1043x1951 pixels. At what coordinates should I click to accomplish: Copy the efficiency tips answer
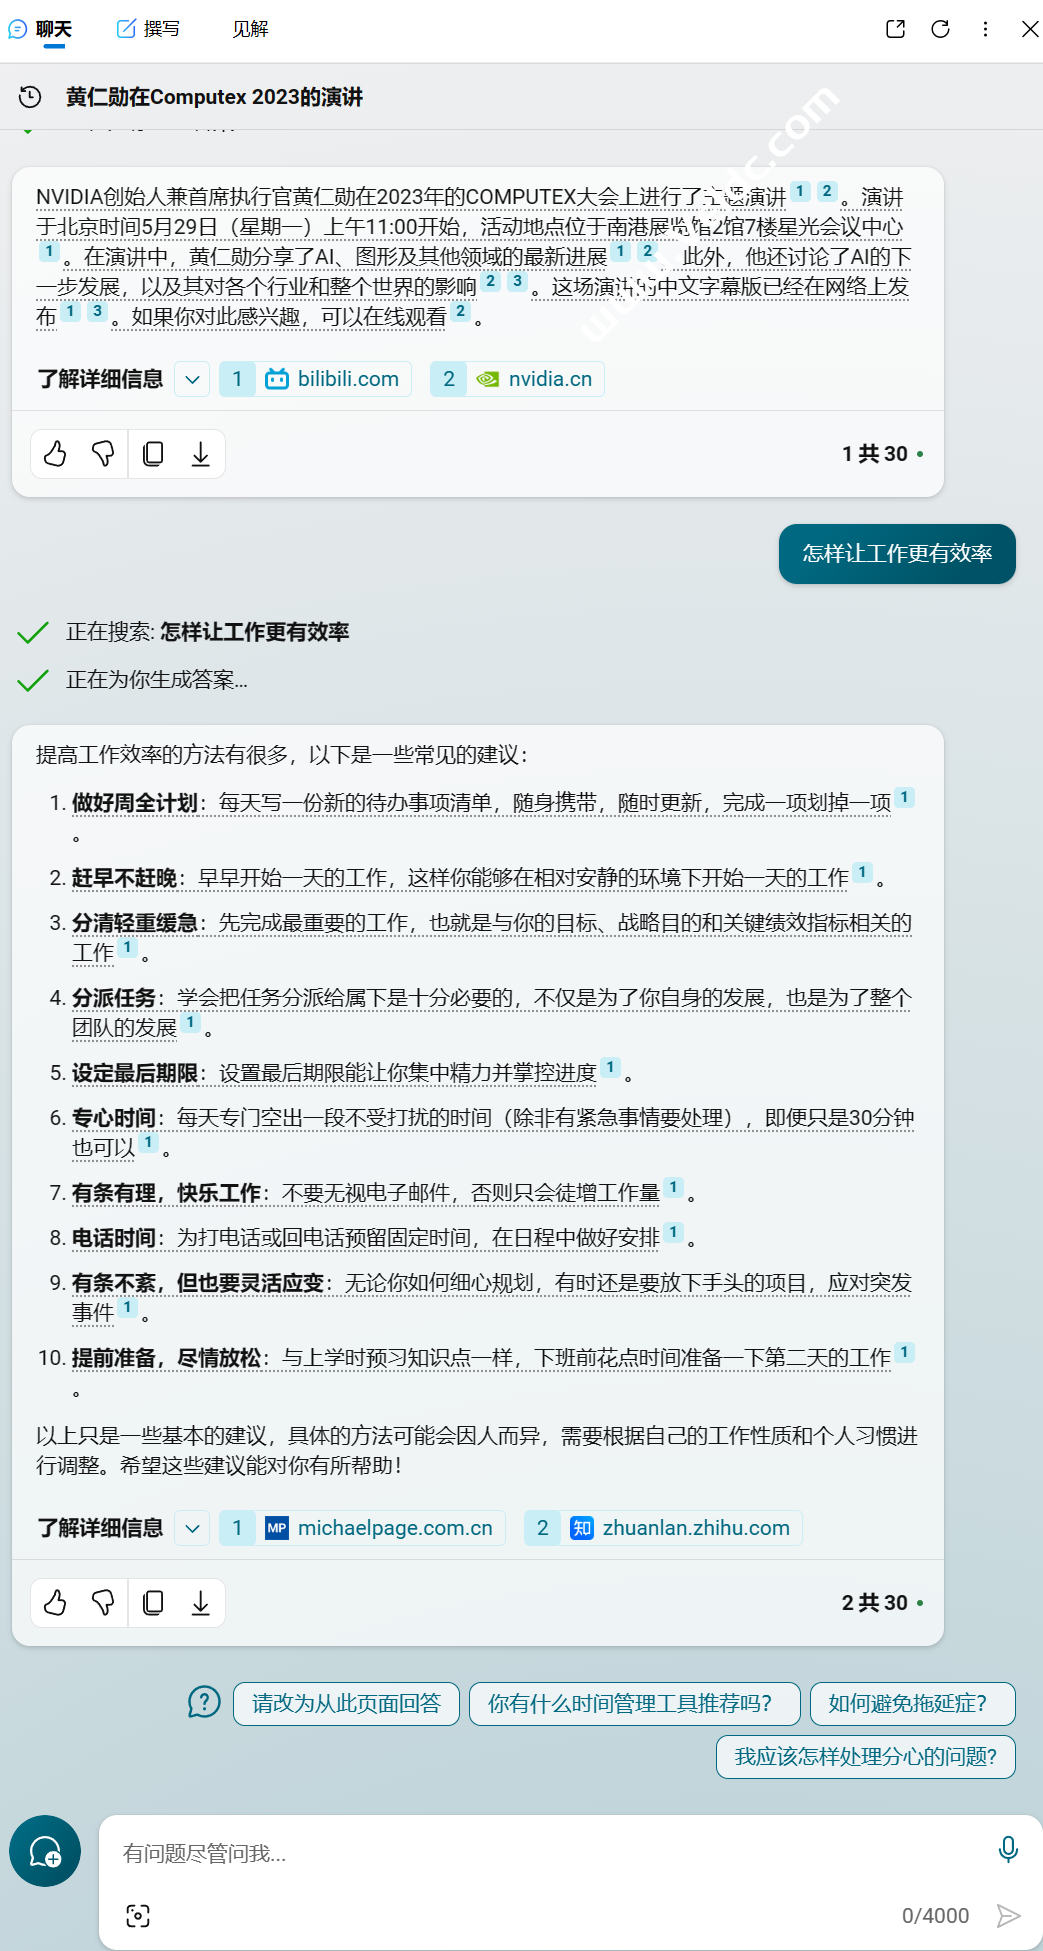[x=153, y=1603]
